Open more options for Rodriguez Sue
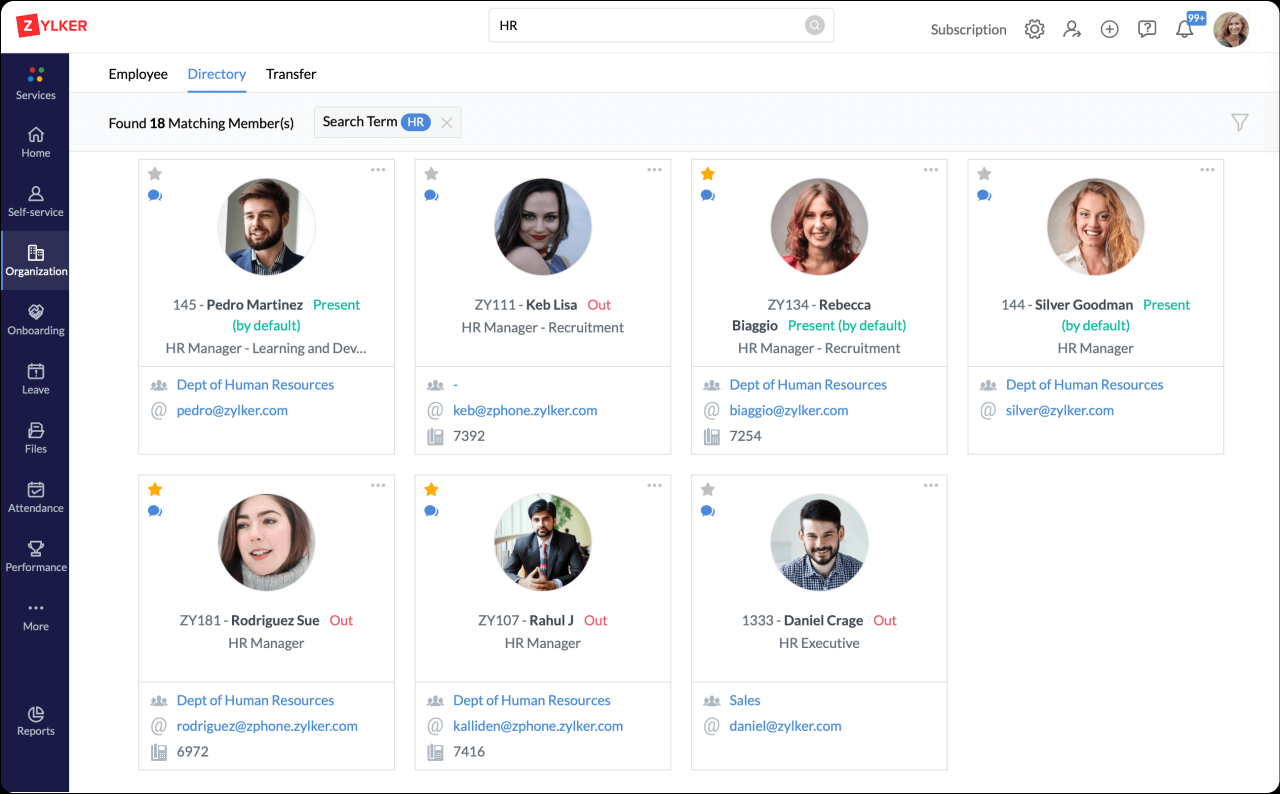The image size is (1280, 794). point(378,484)
